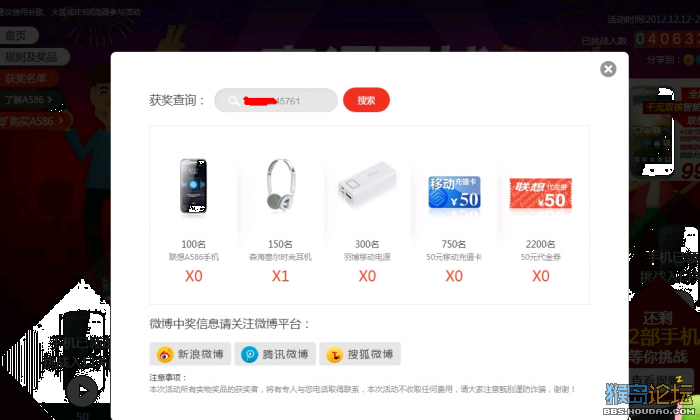Viewport: 700px width, 420px height.
Task: Click the red 搜索 search button
Action: 366,100
